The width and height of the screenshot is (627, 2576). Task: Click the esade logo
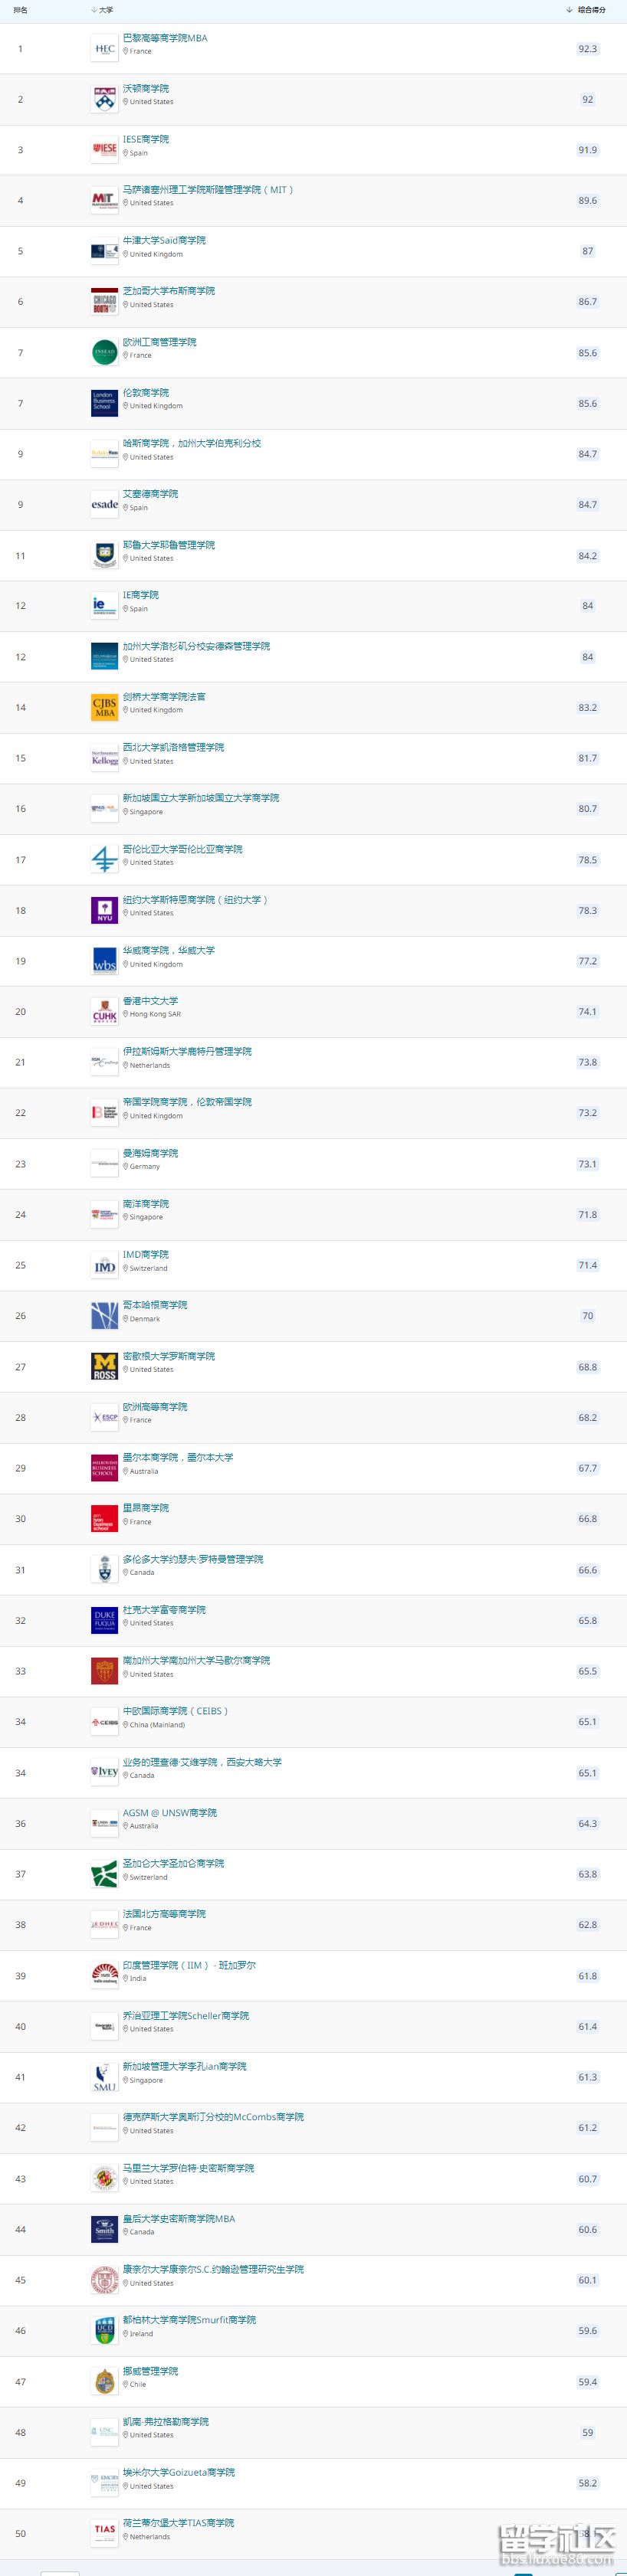(x=104, y=505)
